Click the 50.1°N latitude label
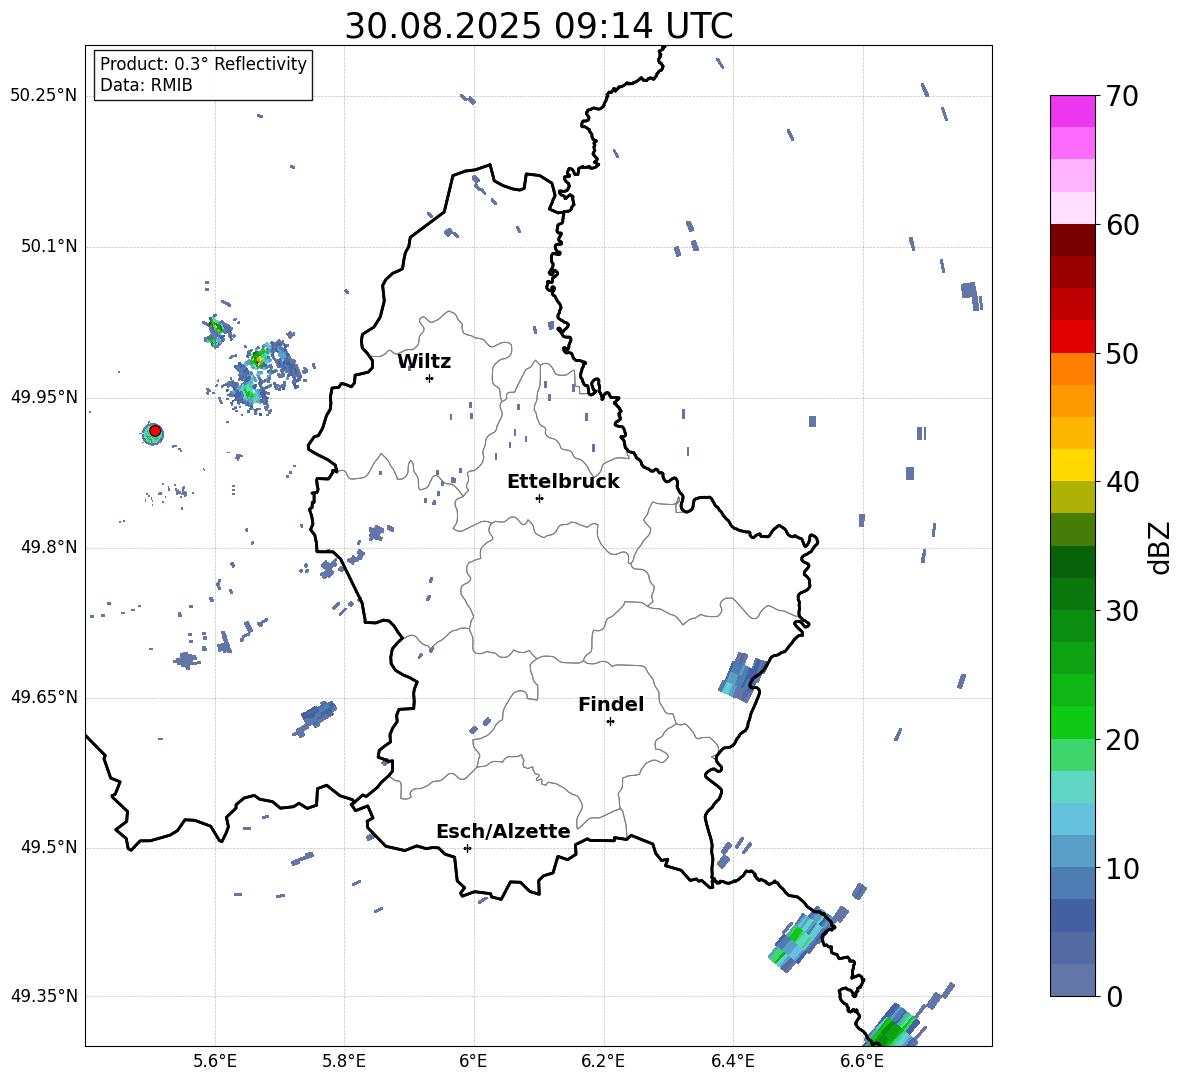1184x1081 pixels. pos(48,247)
